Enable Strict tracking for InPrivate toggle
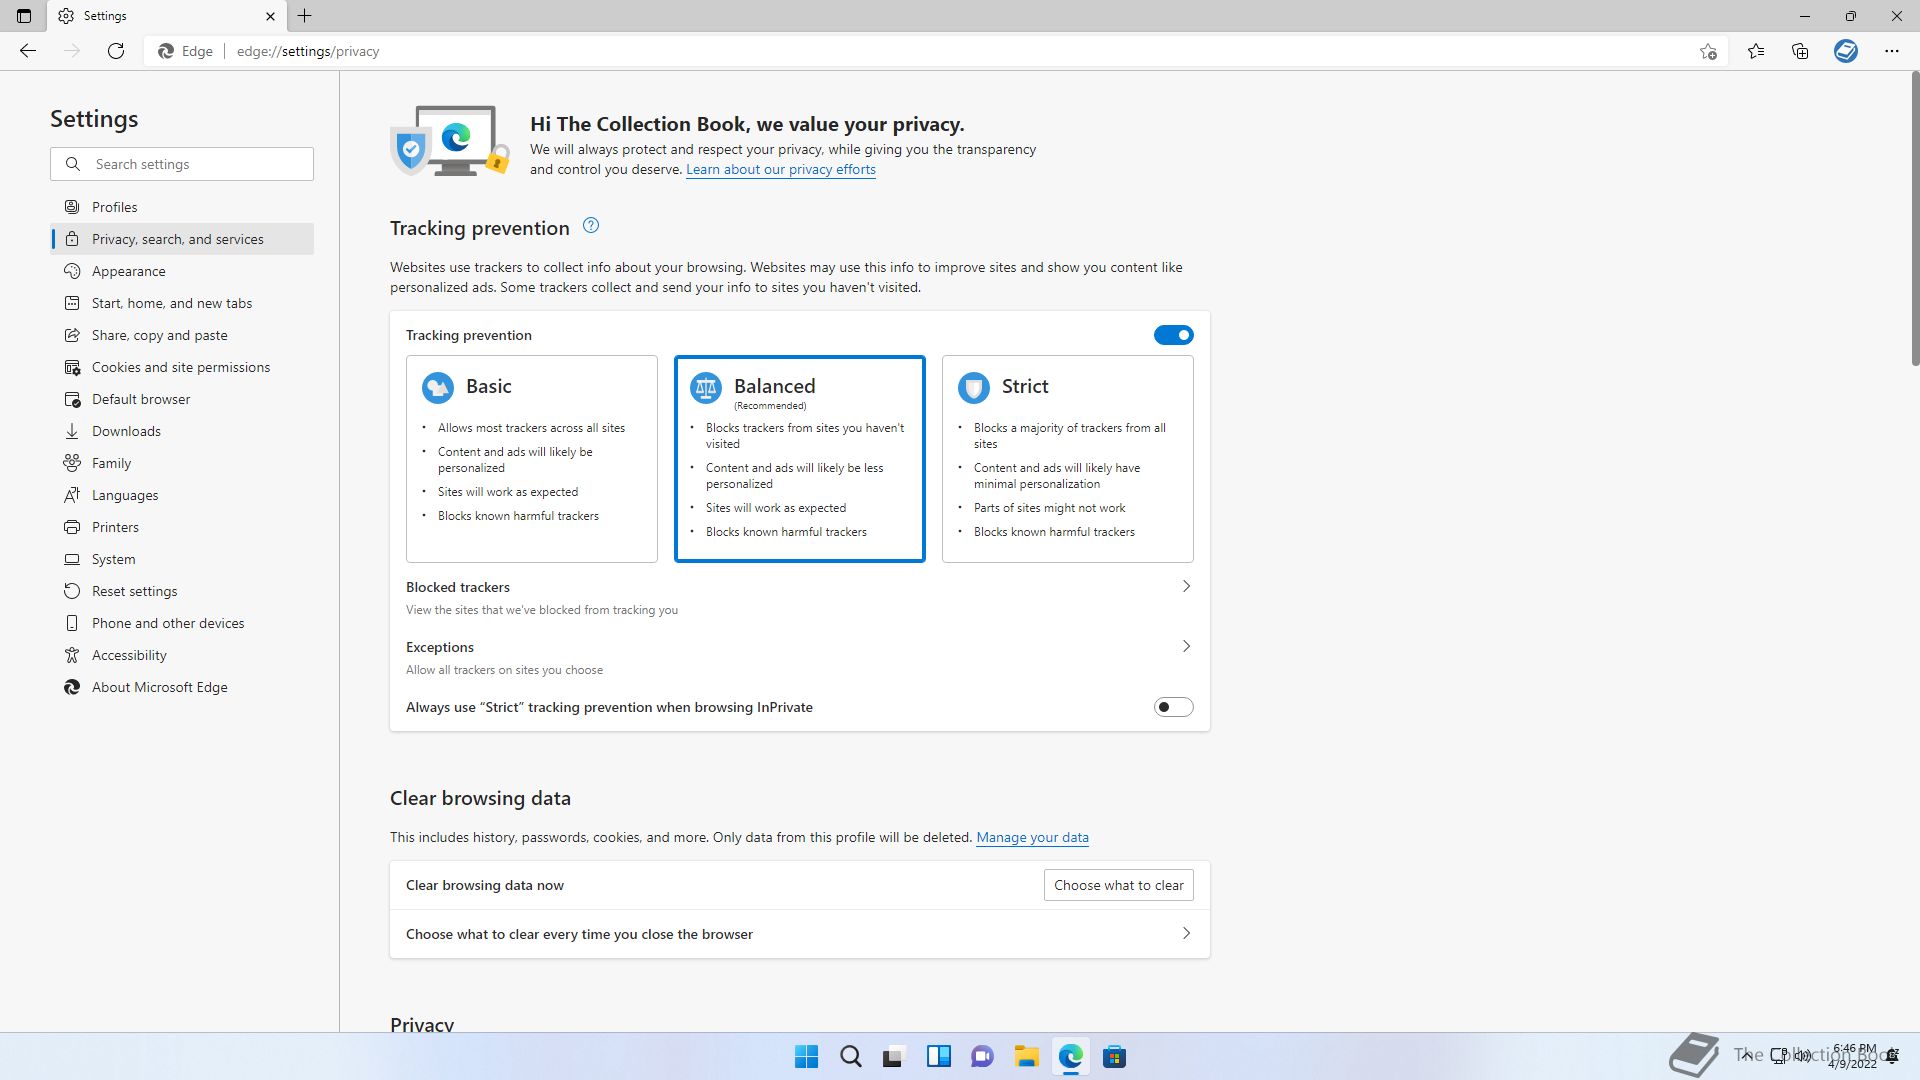1920x1080 pixels. click(x=1173, y=707)
